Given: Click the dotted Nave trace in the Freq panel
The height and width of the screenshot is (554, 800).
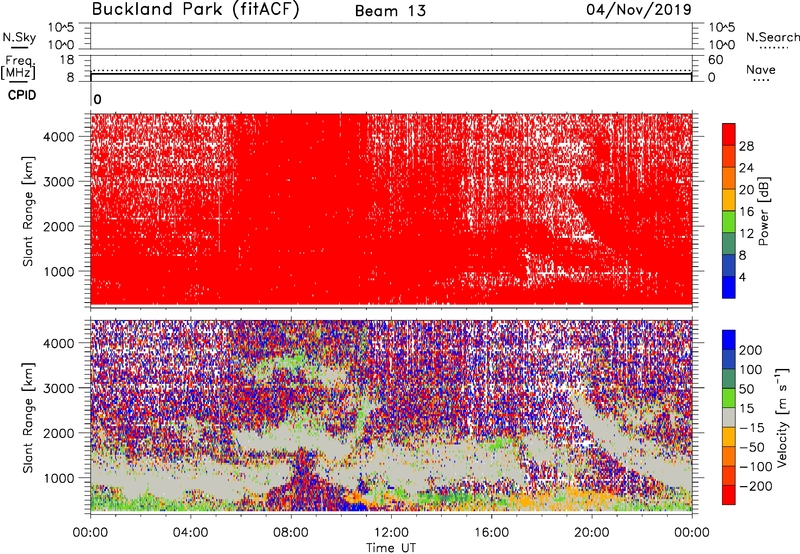Looking at the screenshot, I should tap(391, 70).
